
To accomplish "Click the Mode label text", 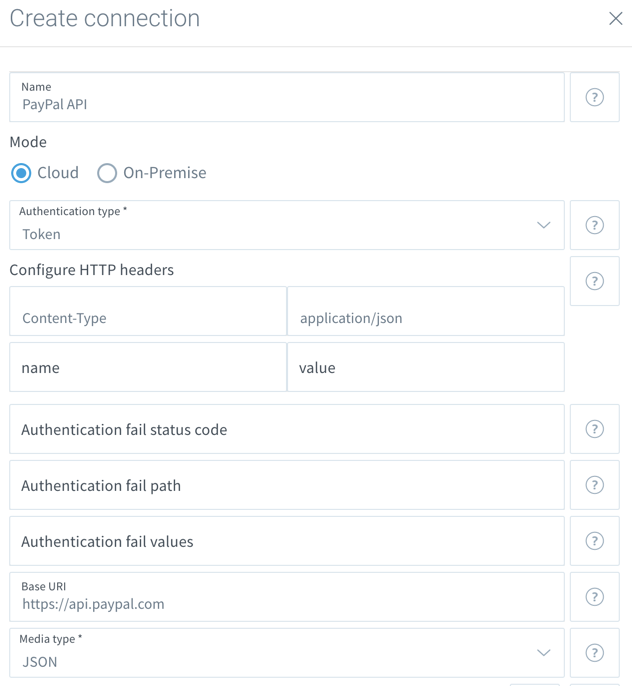I will coord(28,142).
